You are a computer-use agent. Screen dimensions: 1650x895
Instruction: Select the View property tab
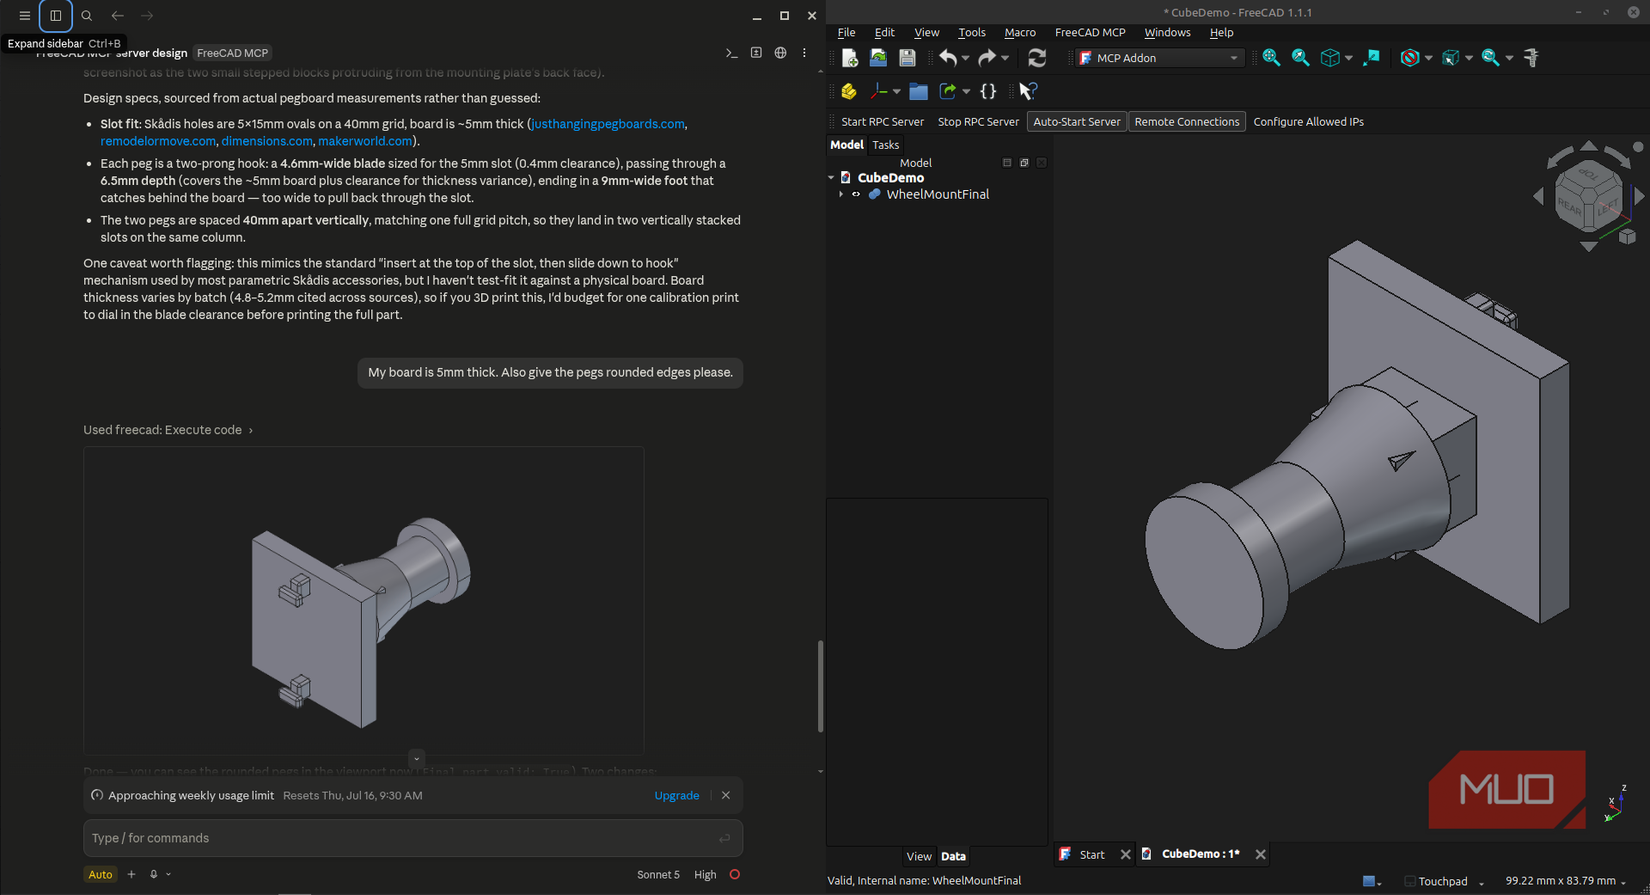tap(918, 856)
